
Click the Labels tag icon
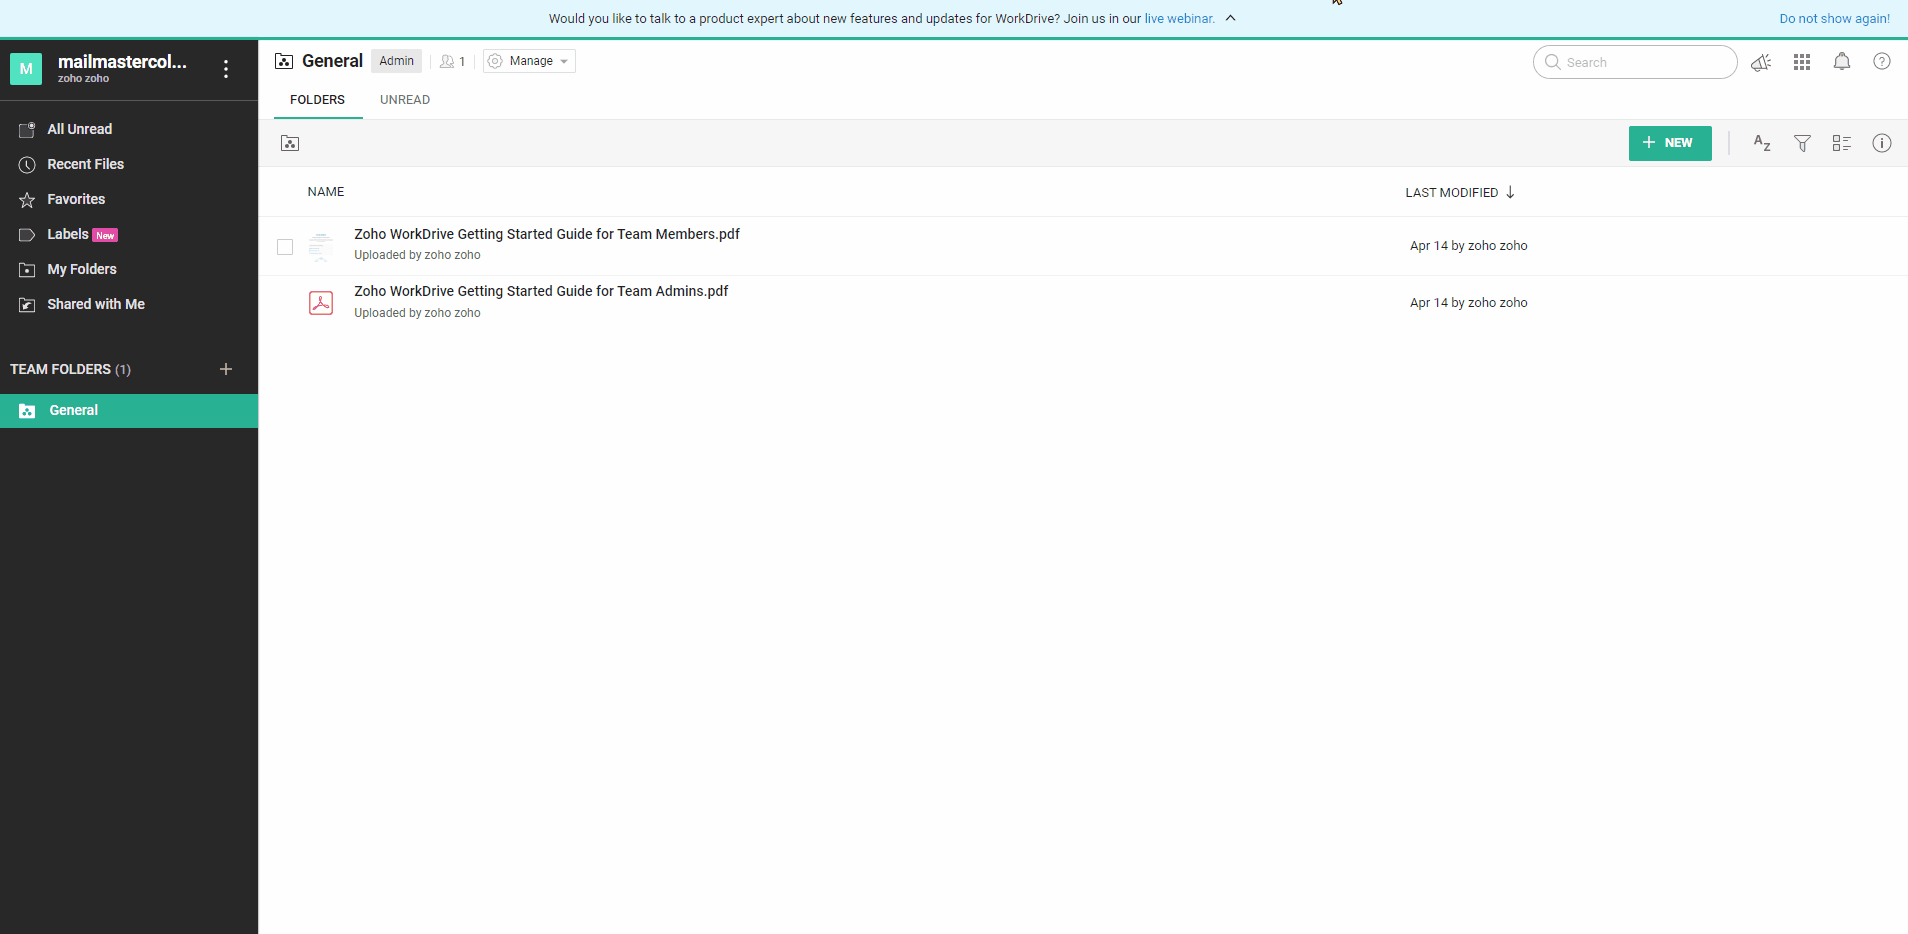(x=27, y=235)
